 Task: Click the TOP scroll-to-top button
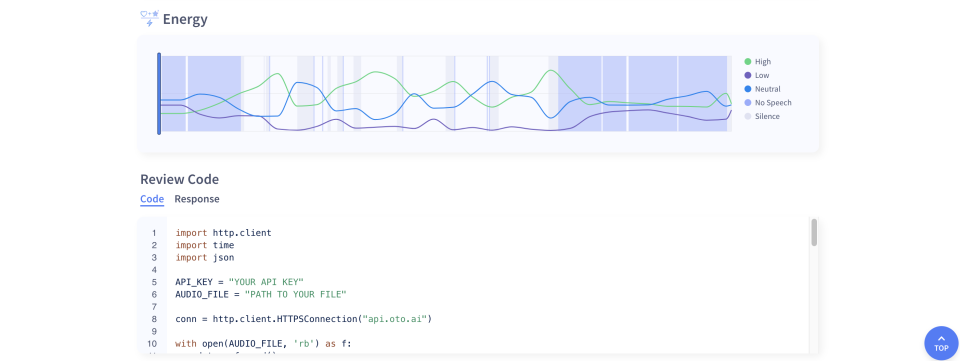(x=941, y=343)
